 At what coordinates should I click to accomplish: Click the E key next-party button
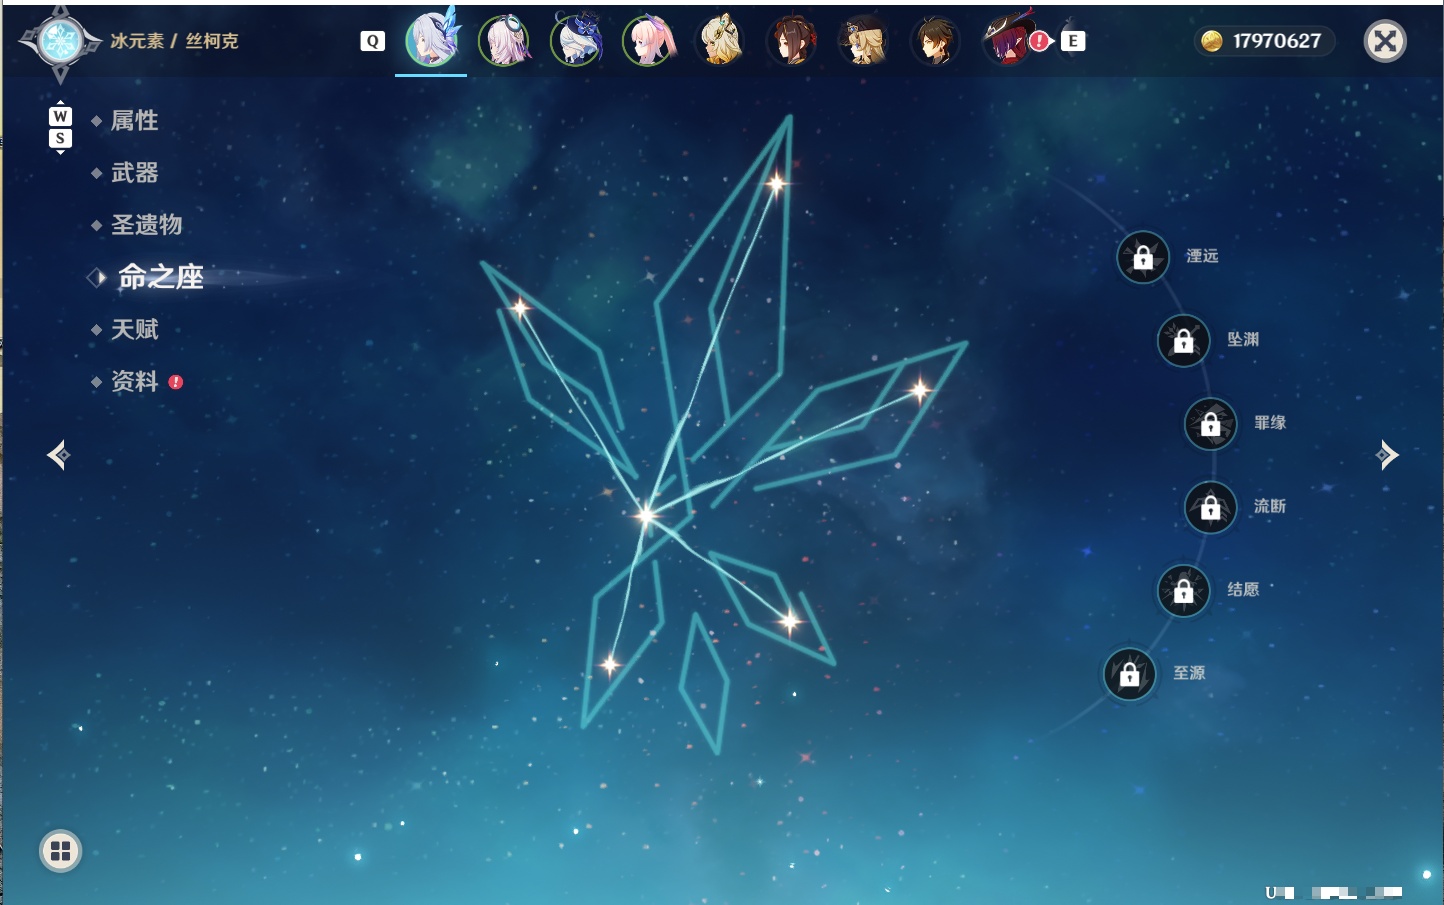click(x=1073, y=41)
